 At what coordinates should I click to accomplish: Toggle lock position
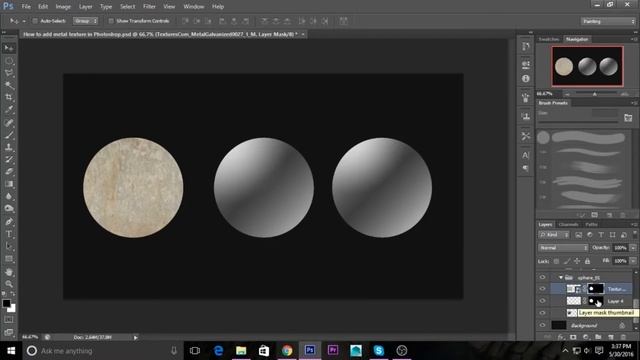[577, 261]
